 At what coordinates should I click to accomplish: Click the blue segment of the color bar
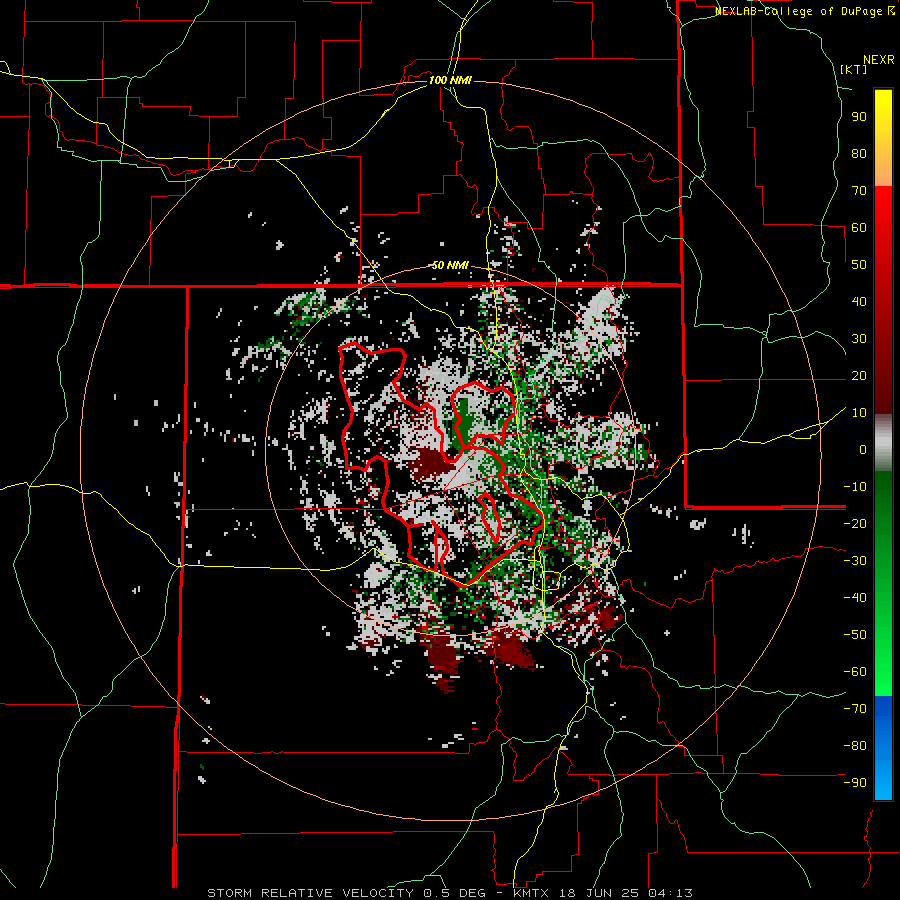coord(883,748)
